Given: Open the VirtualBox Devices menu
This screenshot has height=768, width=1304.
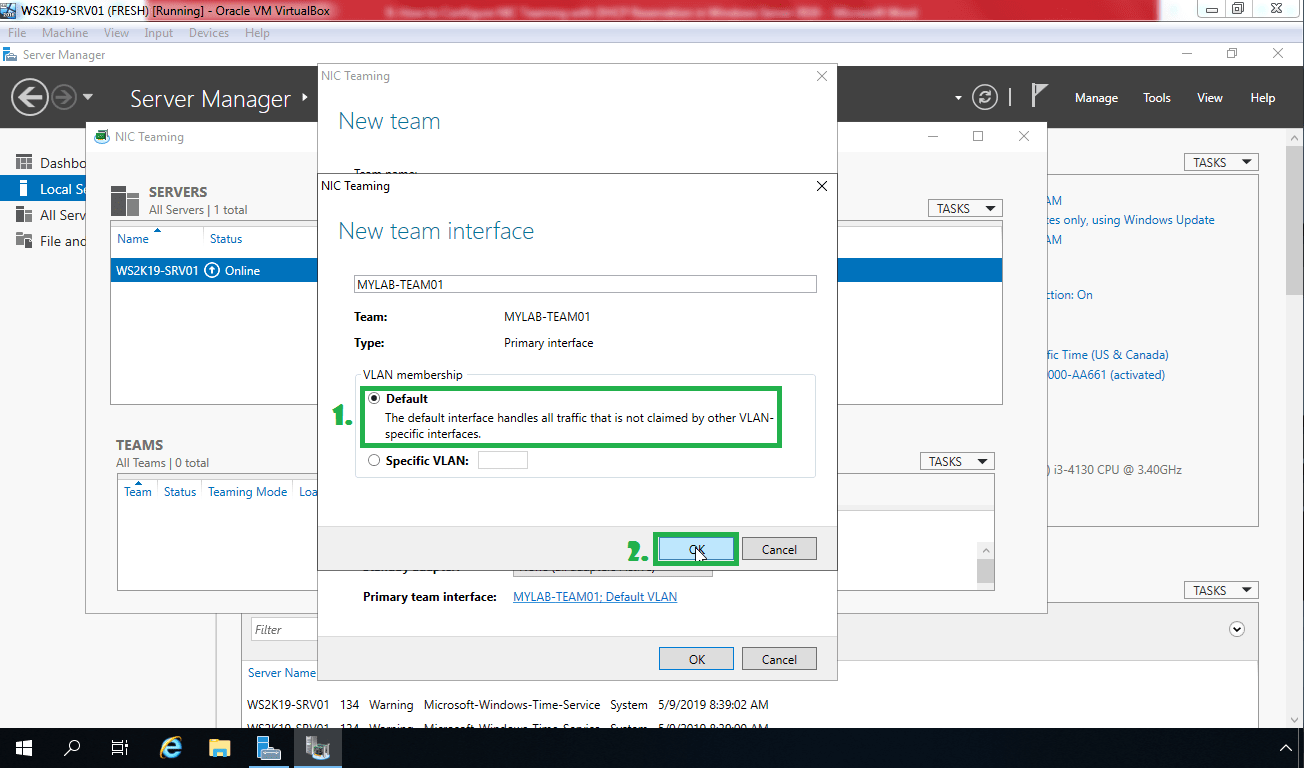Looking at the screenshot, I should pyautogui.click(x=209, y=33).
